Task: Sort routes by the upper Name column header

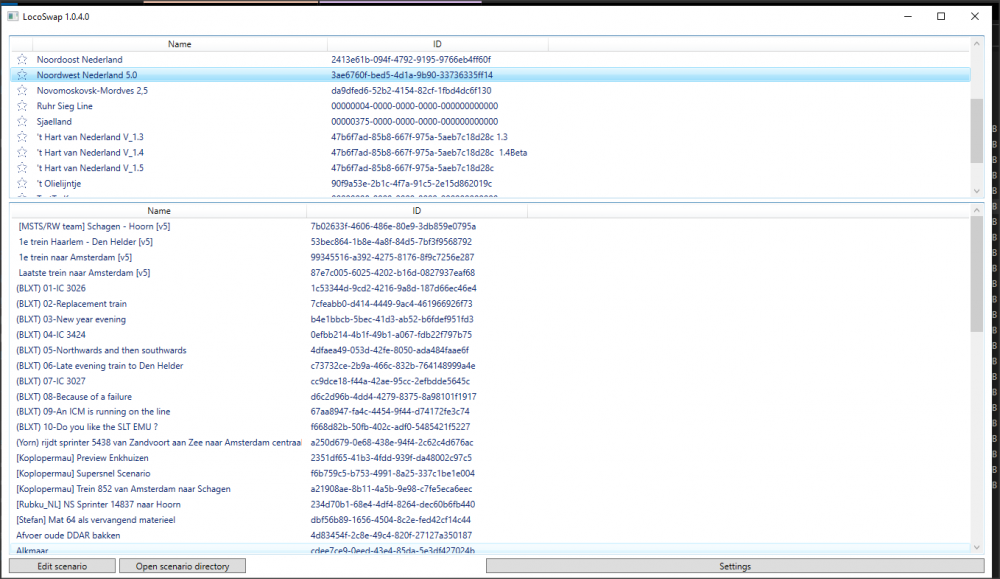Action: point(179,44)
